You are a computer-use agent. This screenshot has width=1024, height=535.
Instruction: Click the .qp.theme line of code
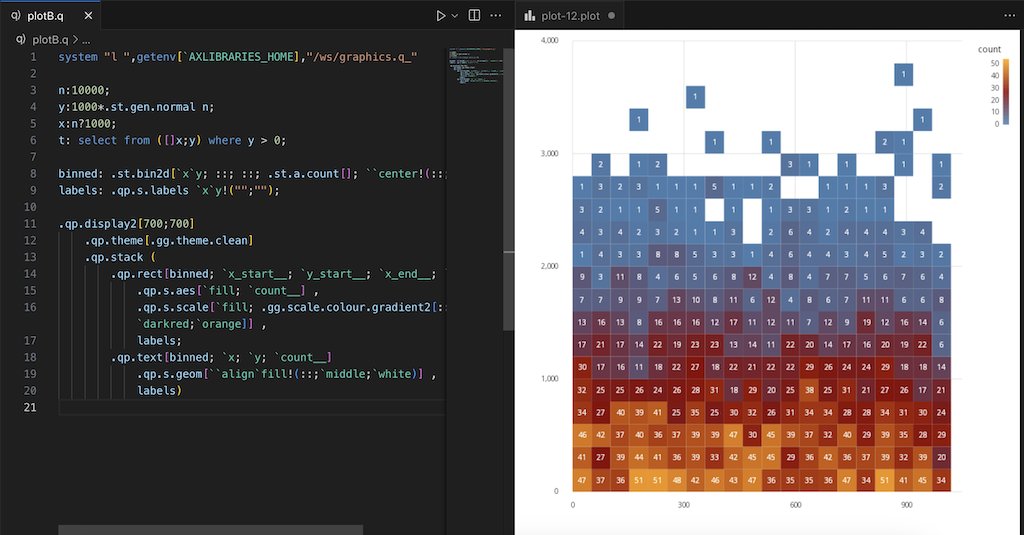pyautogui.click(x=168, y=240)
